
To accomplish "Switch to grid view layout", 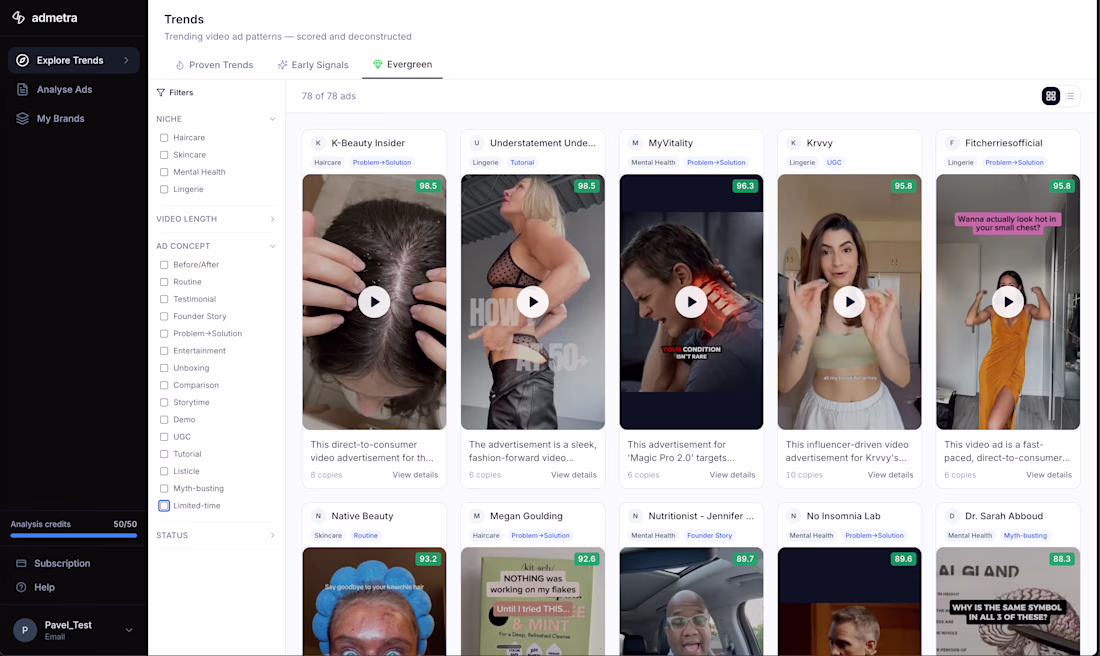I will [x=1051, y=96].
